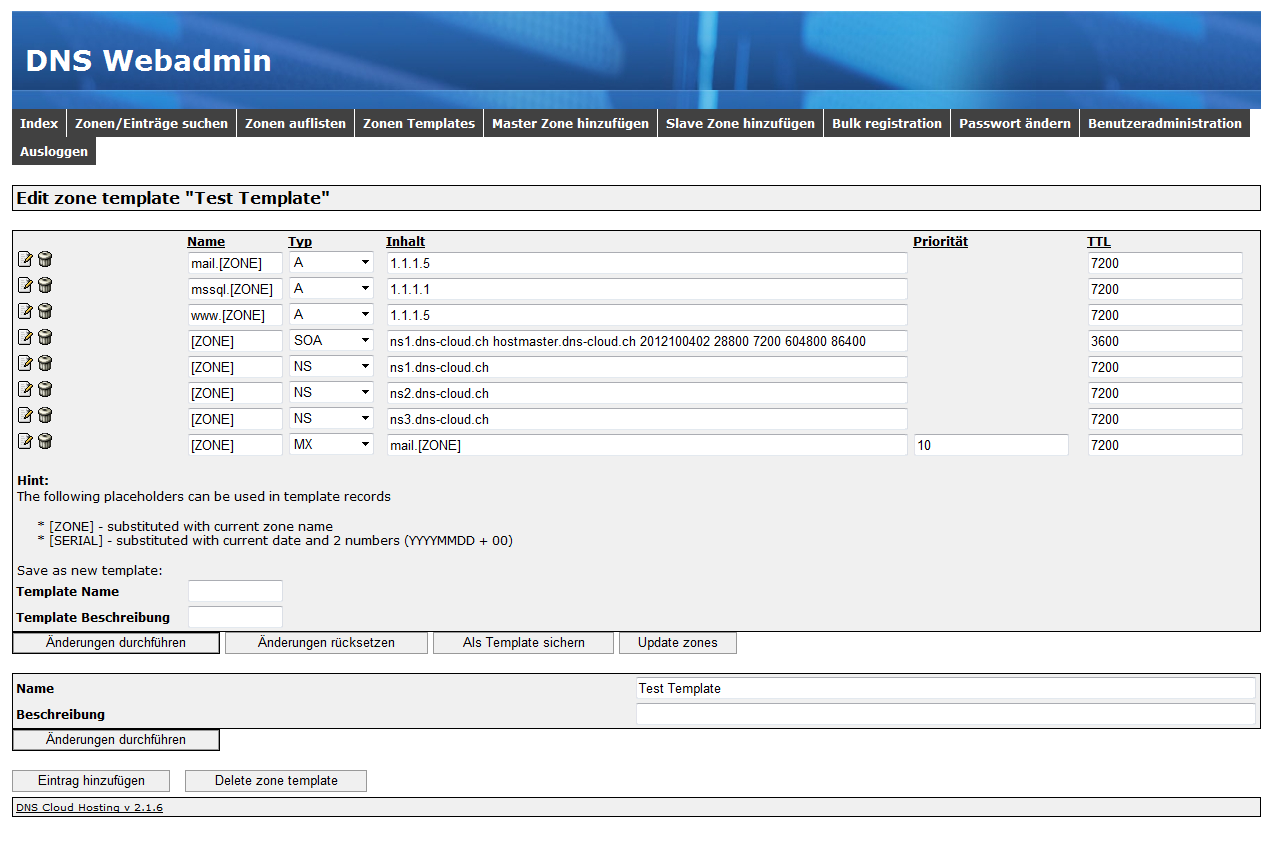1275x843 pixels.
Task: Open the Typ dropdown for ns1.dns-cloud.ch
Action: 331,367
